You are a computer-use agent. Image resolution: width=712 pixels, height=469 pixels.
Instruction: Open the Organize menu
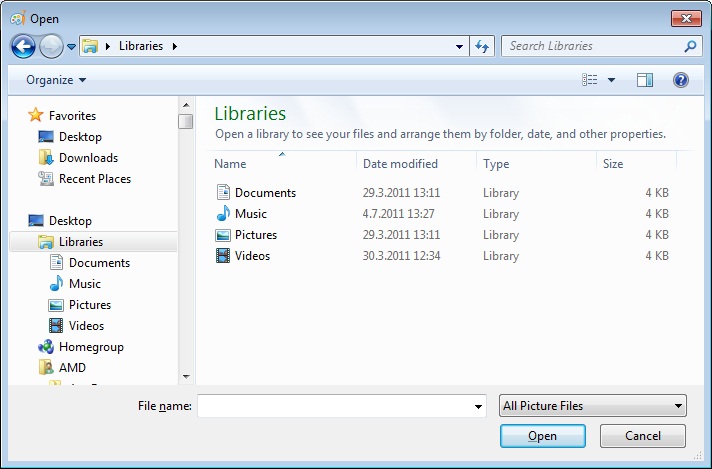[x=56, y=80]
